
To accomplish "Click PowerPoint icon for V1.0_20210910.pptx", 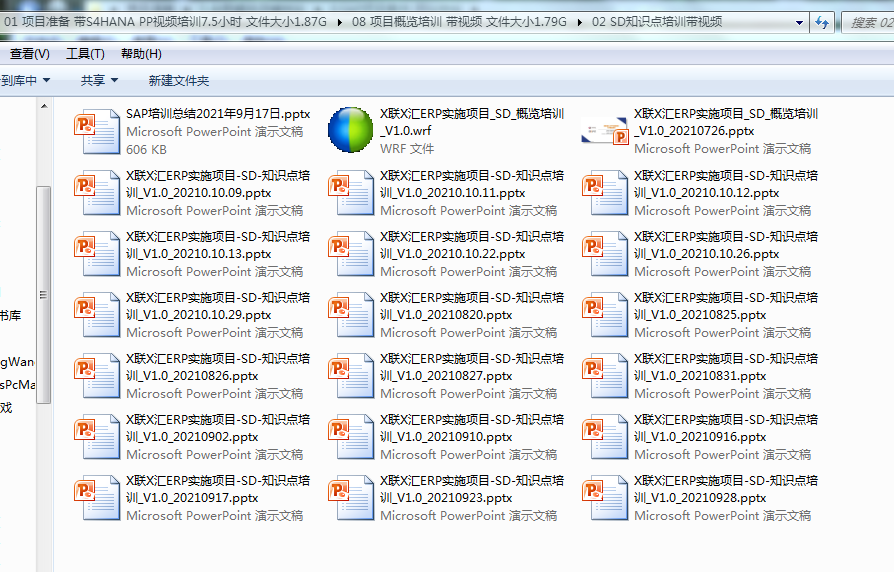I will (x=351, y=436).
